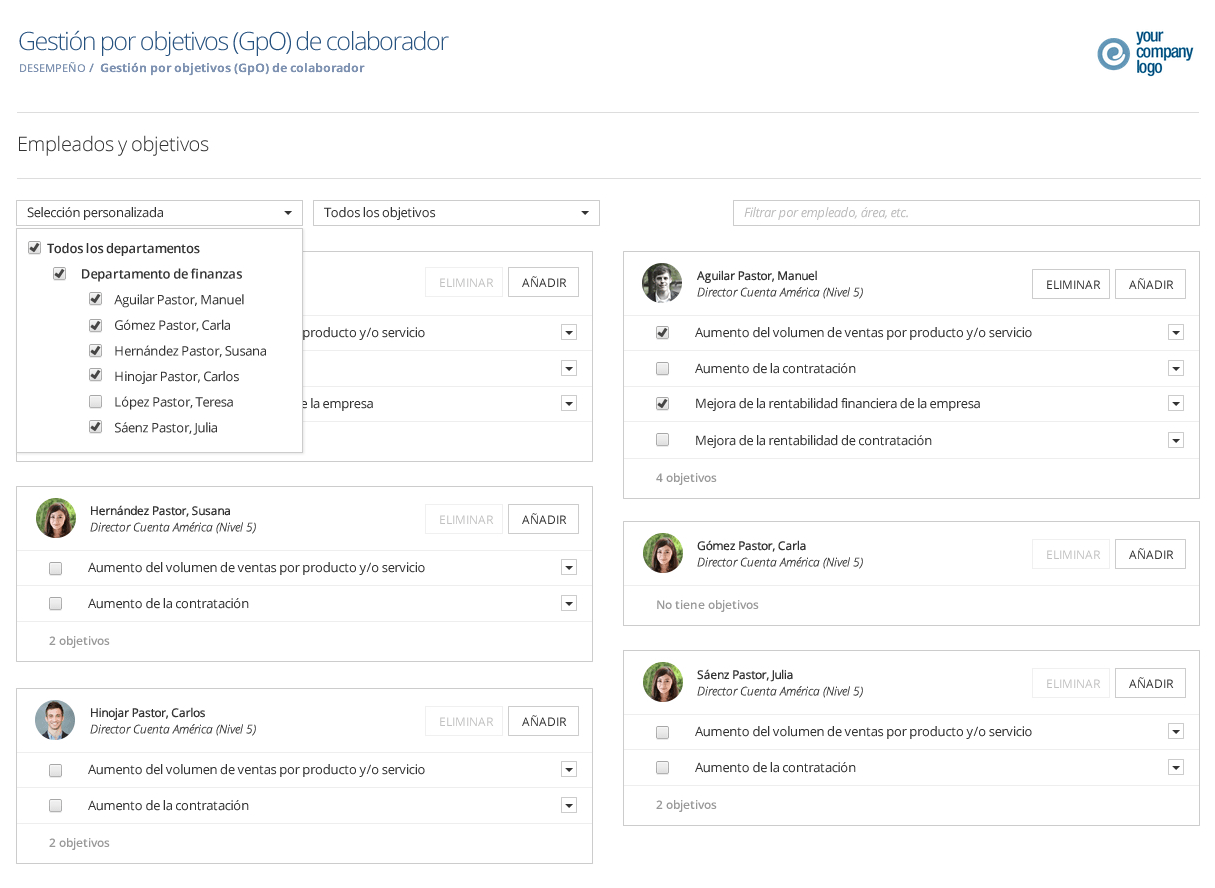Click Manuel Aguilar Pastor's profile photo
The height and width of the screenshot is (888, 1215).
click(662, 283)
